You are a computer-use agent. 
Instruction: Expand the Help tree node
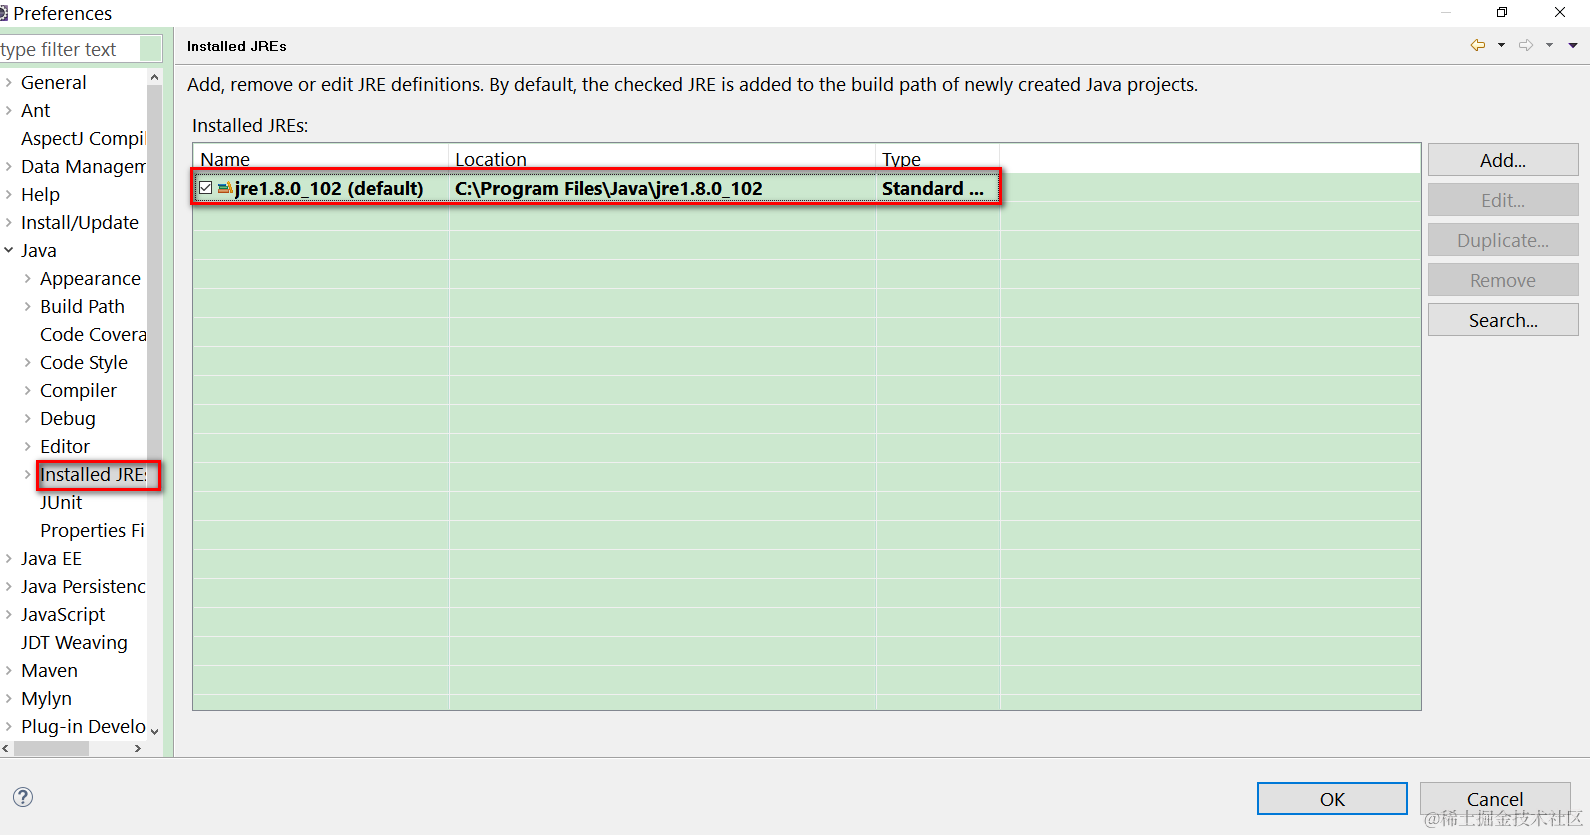(9, 194)
